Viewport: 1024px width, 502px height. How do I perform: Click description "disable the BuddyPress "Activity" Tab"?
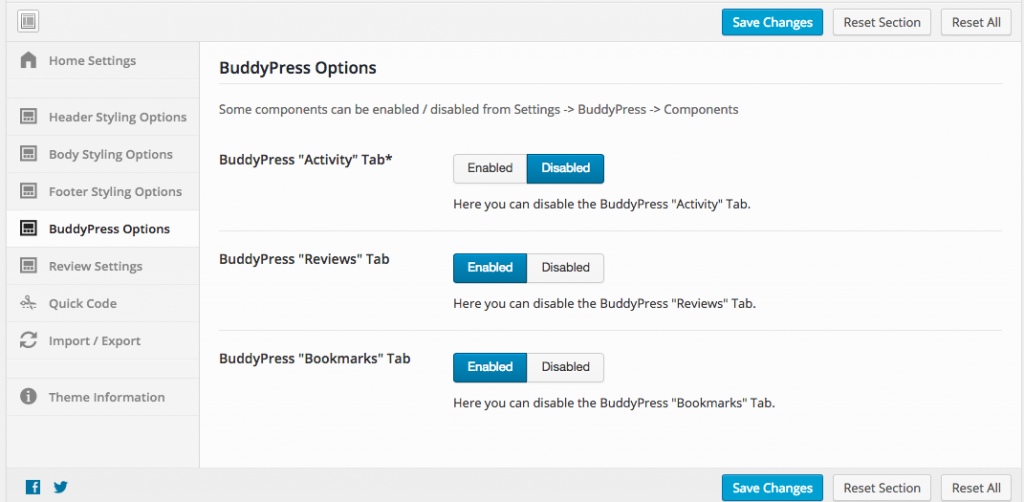[602, 204]
